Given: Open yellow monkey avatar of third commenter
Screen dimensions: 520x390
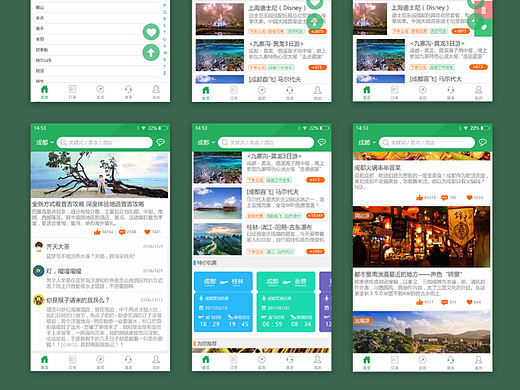Looking at the screenshot, I should pyautogui.click(x=39, y=300).
